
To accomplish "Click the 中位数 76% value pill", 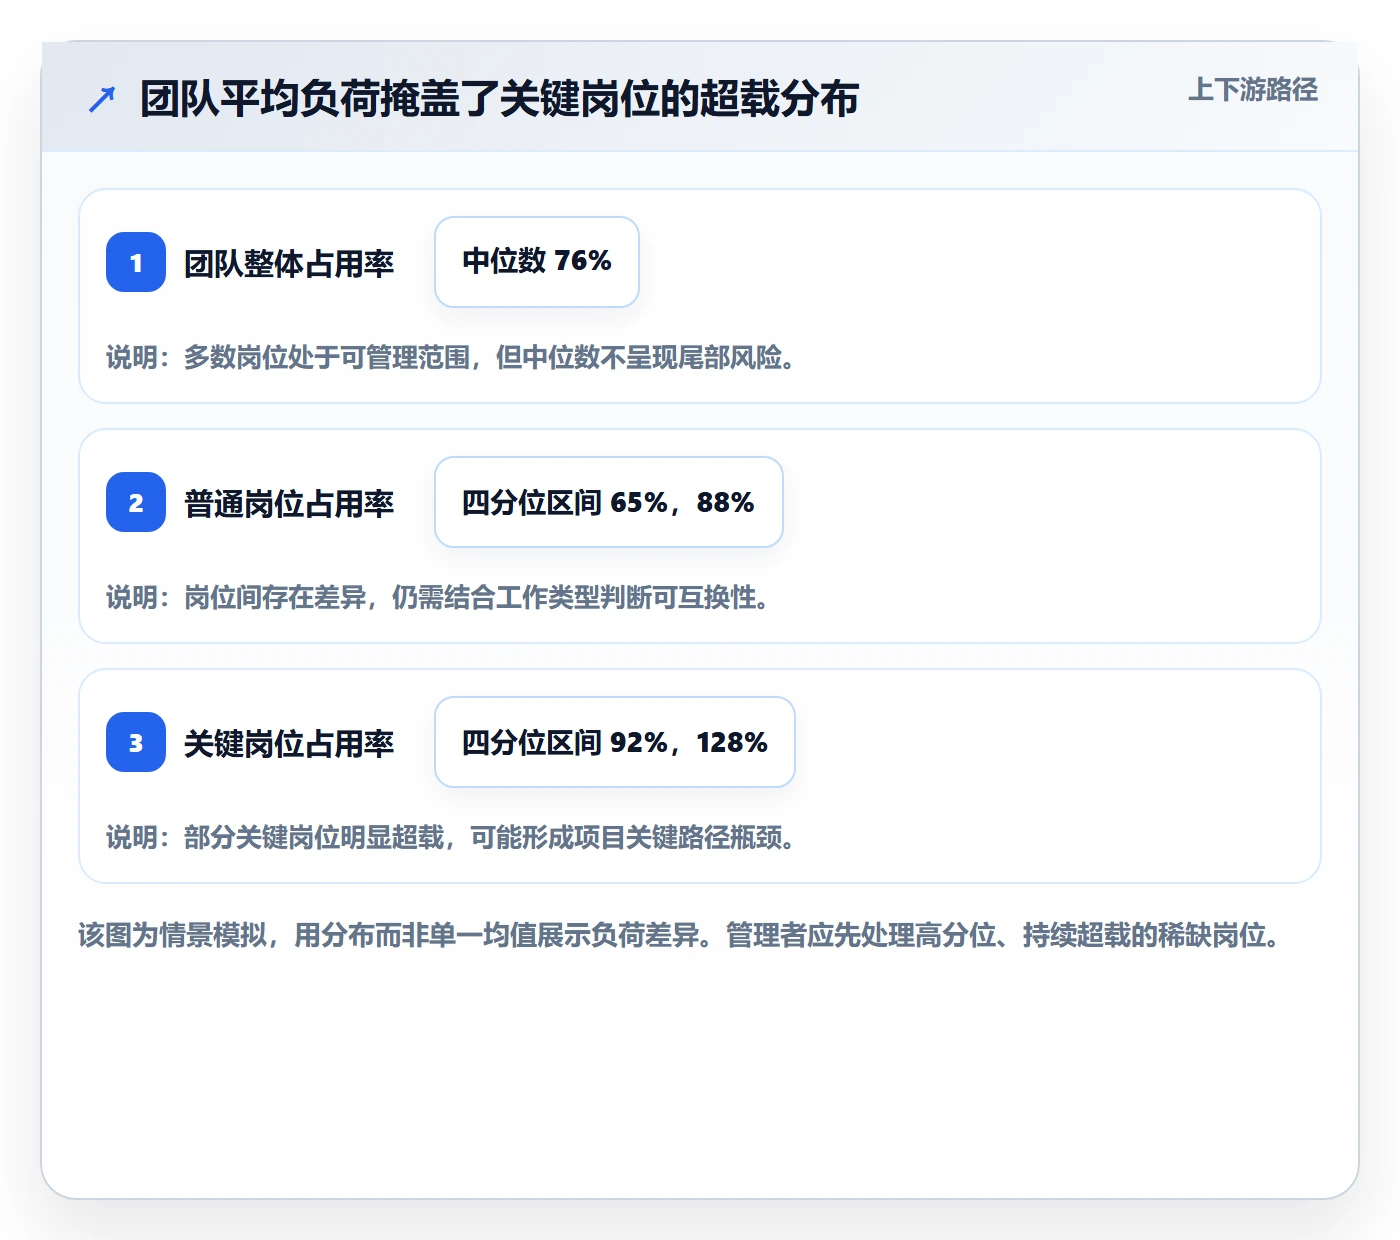I will pos(537,262).
